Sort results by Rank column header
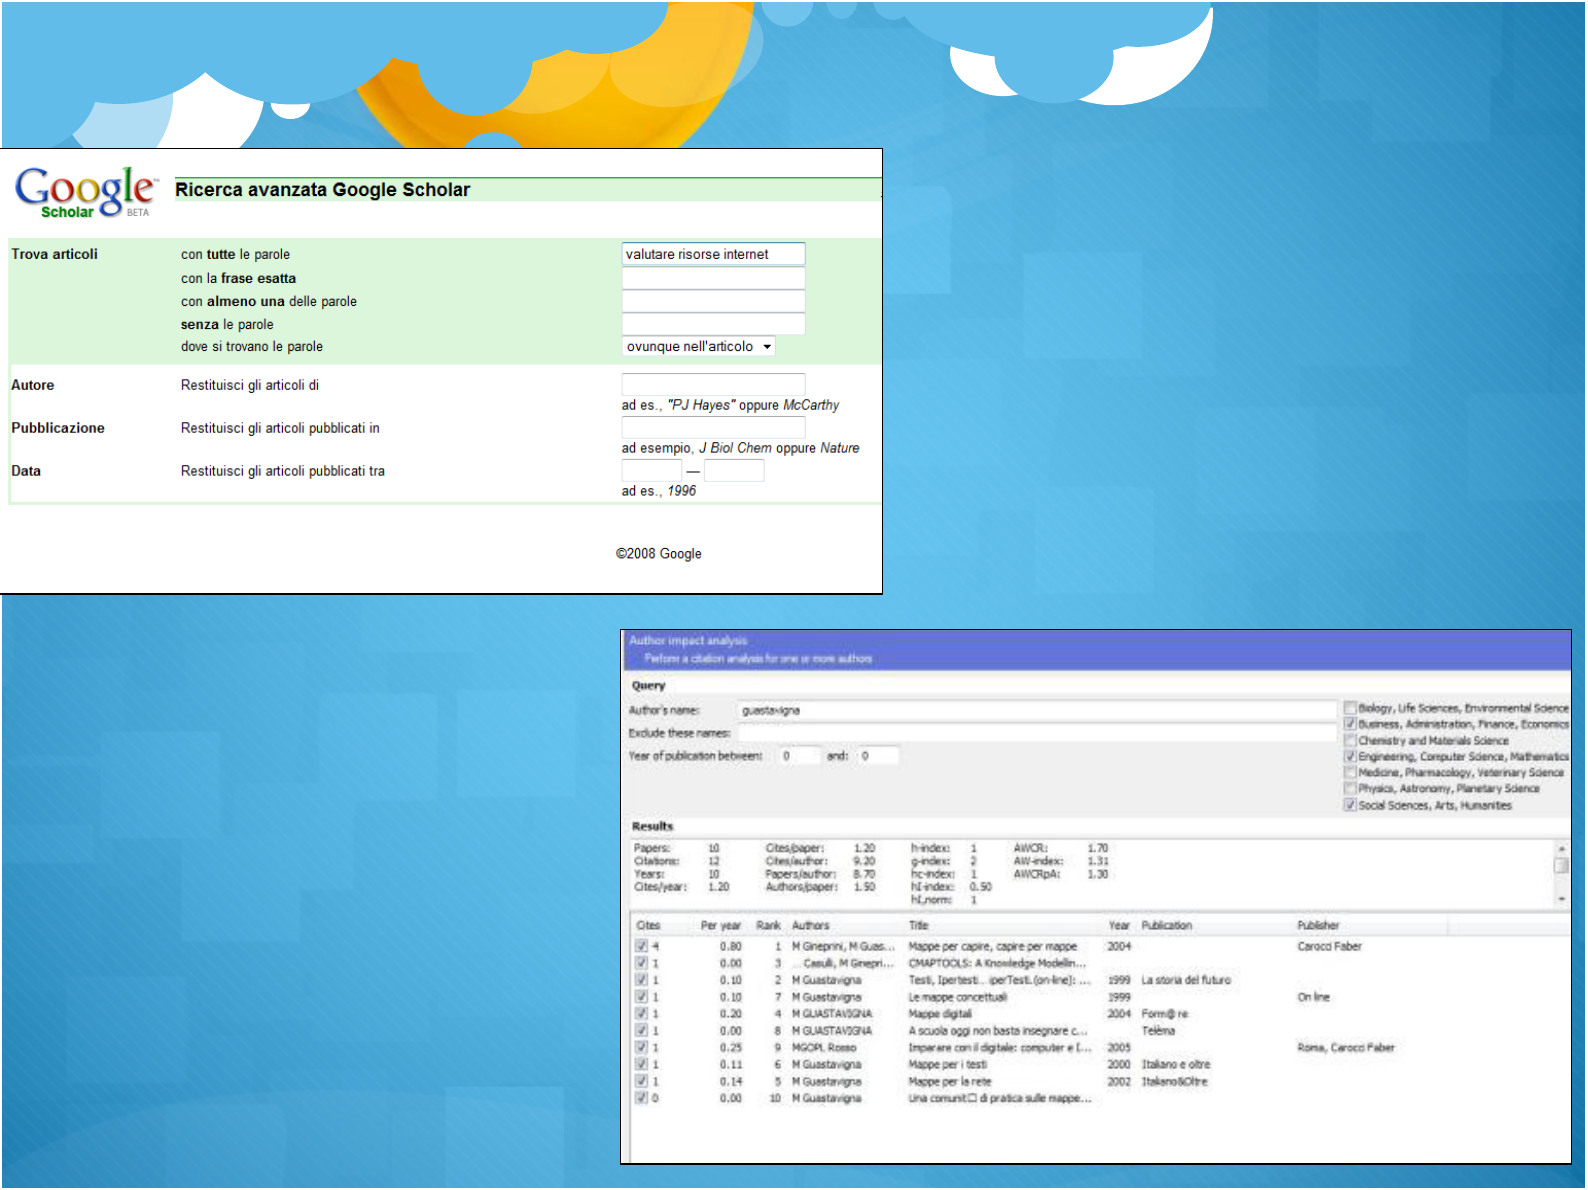The height and width of the screenshot is (1190, 1588). point(769,926)
